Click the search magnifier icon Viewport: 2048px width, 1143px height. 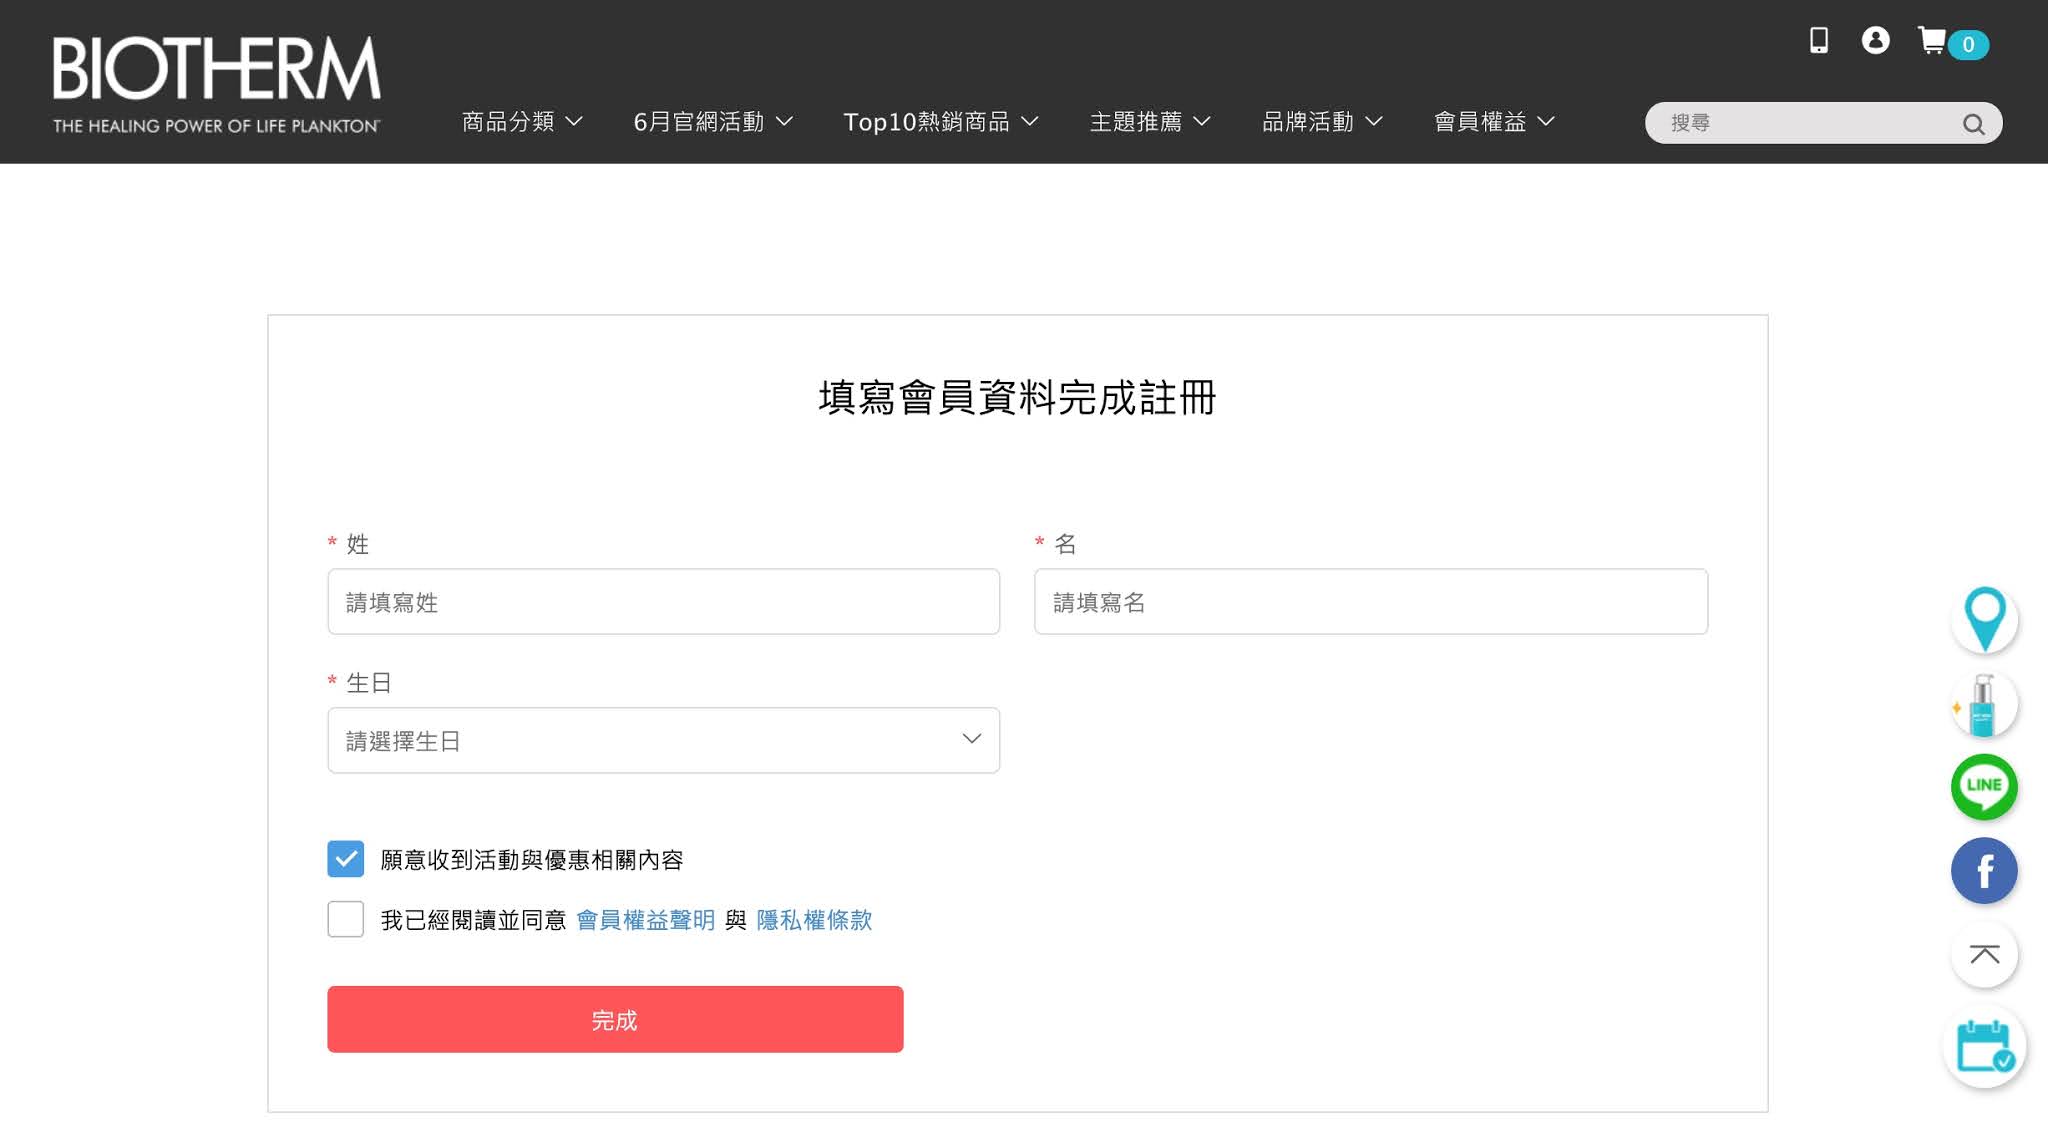(x=1973, y=124)
